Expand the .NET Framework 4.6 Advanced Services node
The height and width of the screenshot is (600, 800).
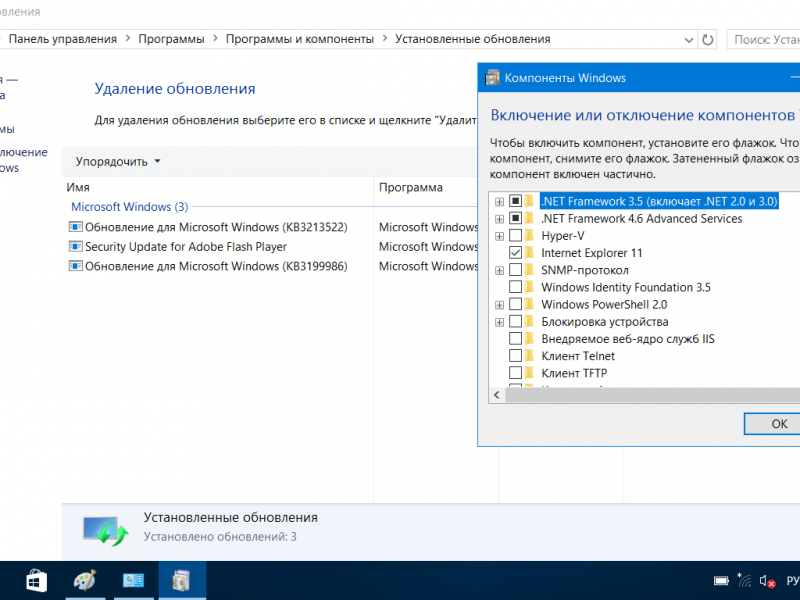click(x=499, y=219)
